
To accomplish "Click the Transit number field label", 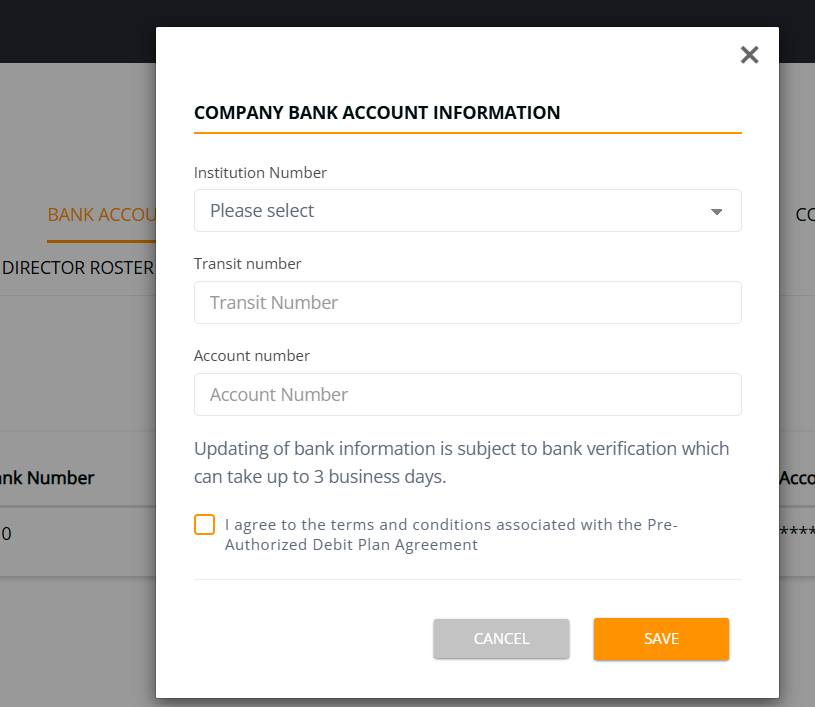I will [247, 264].
